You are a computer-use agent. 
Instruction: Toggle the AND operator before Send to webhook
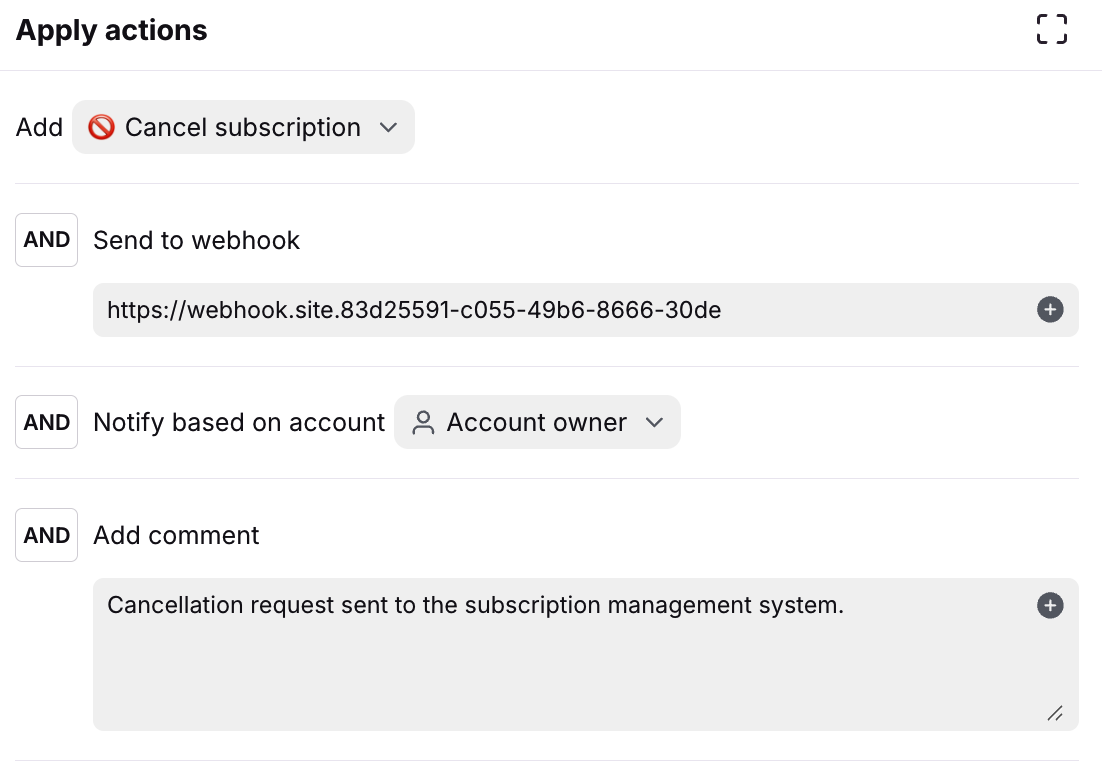47,240
